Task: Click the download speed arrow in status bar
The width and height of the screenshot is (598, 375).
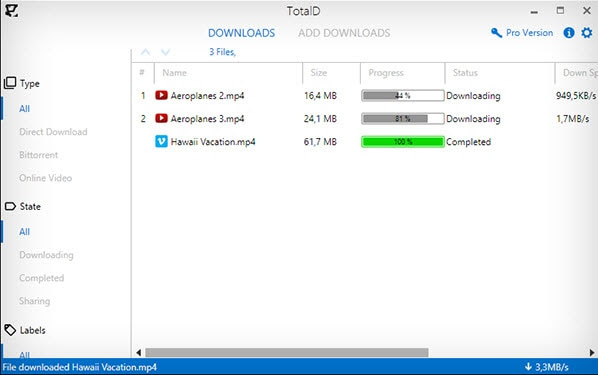Action: pos(528,367)
